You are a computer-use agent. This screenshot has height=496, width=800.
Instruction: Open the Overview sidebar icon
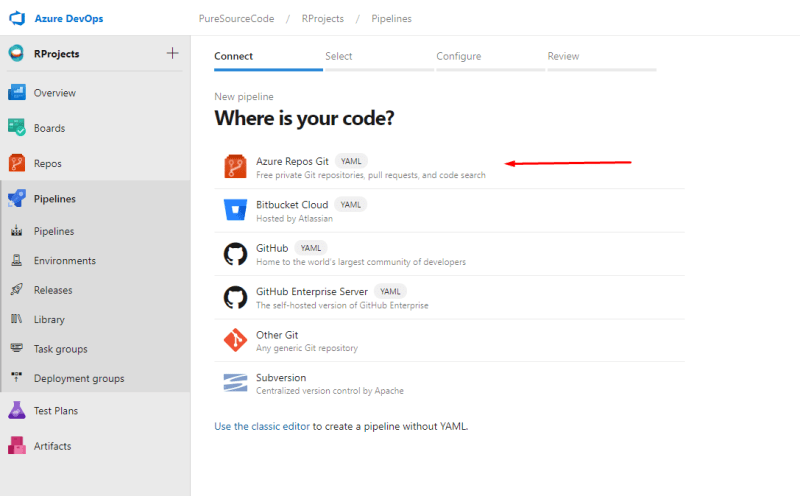17,93
